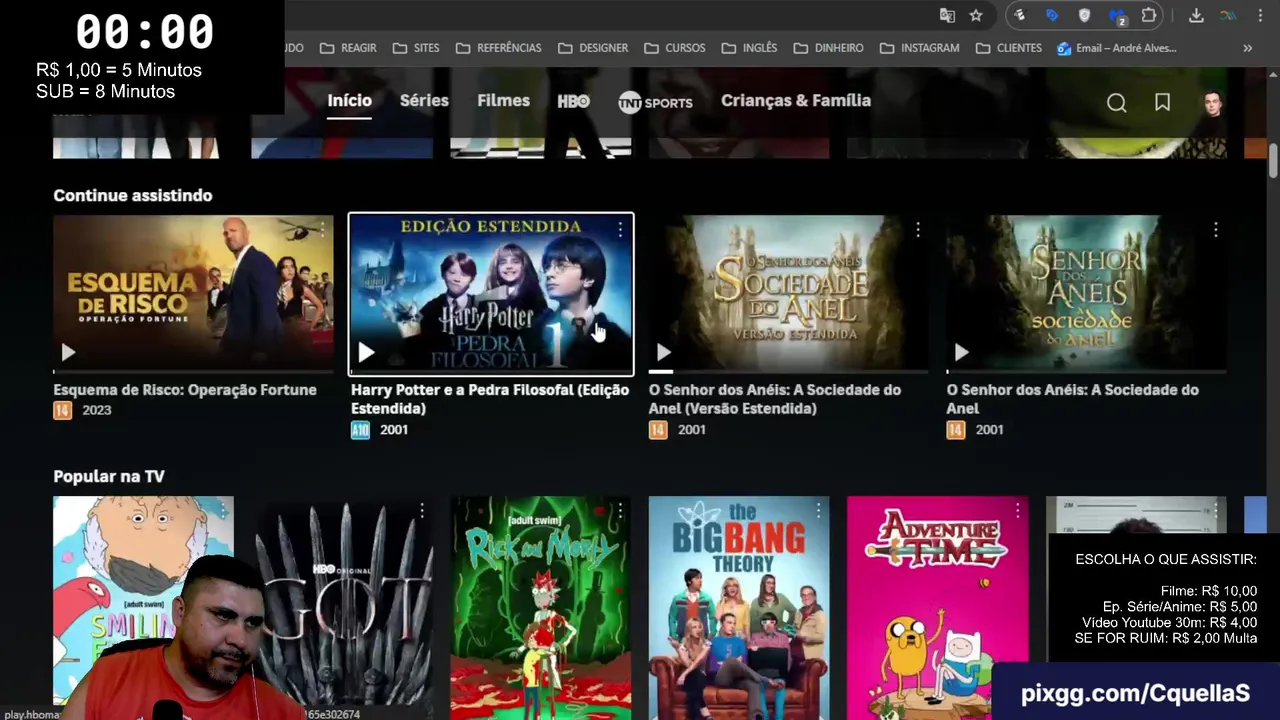
Task: Open options dots on Big Bang Theory poster
Action: (818, 511)
